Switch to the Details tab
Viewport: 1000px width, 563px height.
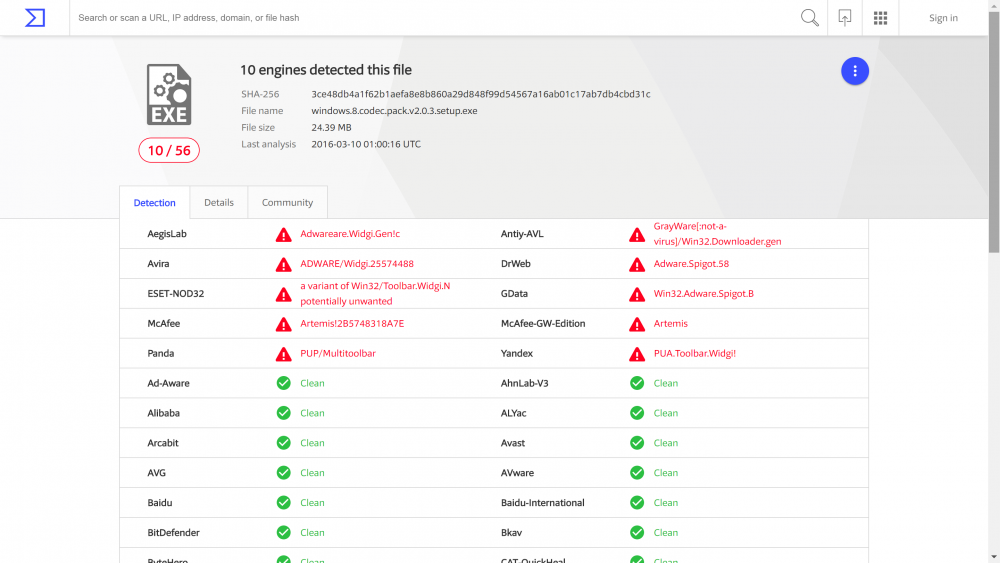point(219,203)
